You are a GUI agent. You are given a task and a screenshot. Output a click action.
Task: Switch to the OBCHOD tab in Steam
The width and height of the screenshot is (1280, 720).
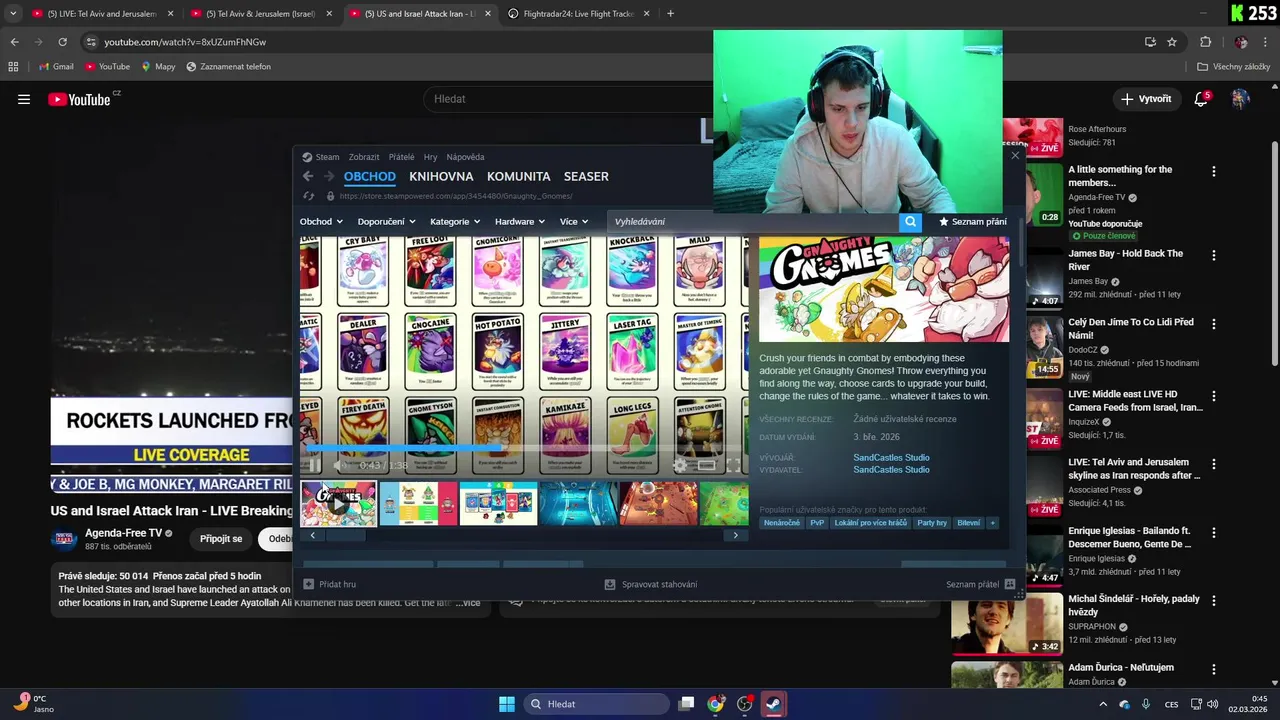pyautogui.click(x=370, y=176)
